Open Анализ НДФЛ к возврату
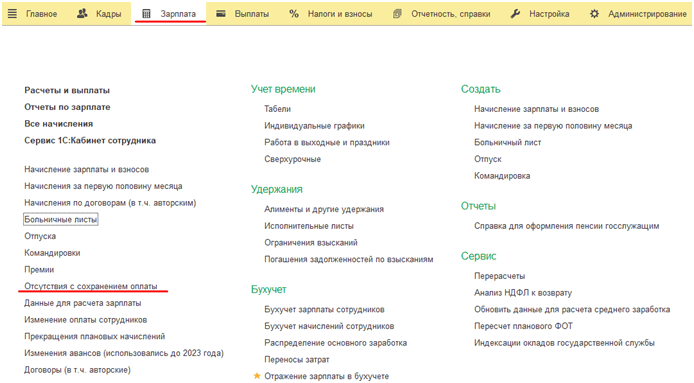This screenshot has width=694, height=383. [x=523, y=293]
